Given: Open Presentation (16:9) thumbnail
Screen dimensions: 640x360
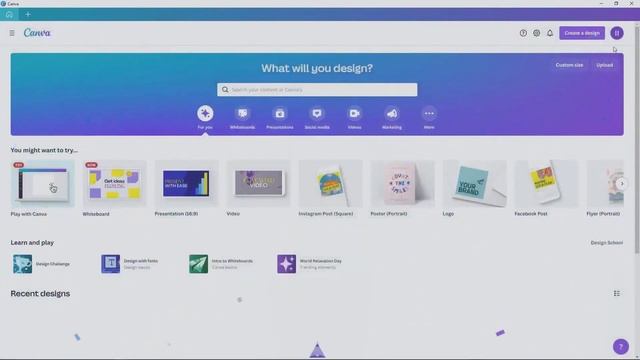Looking at the screenshot, I should pyautogui.click(x=187, y=184).
